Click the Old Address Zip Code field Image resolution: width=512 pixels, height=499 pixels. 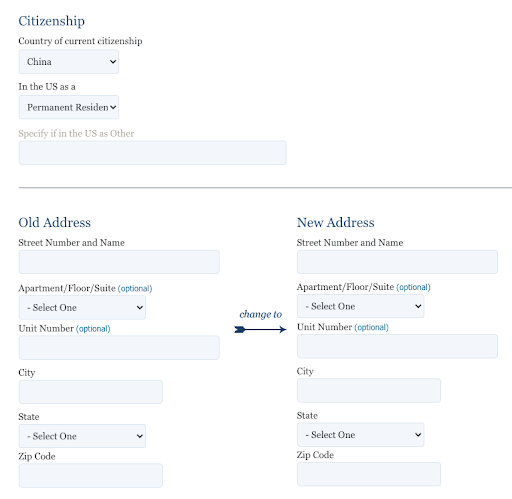tap(91, 475)
